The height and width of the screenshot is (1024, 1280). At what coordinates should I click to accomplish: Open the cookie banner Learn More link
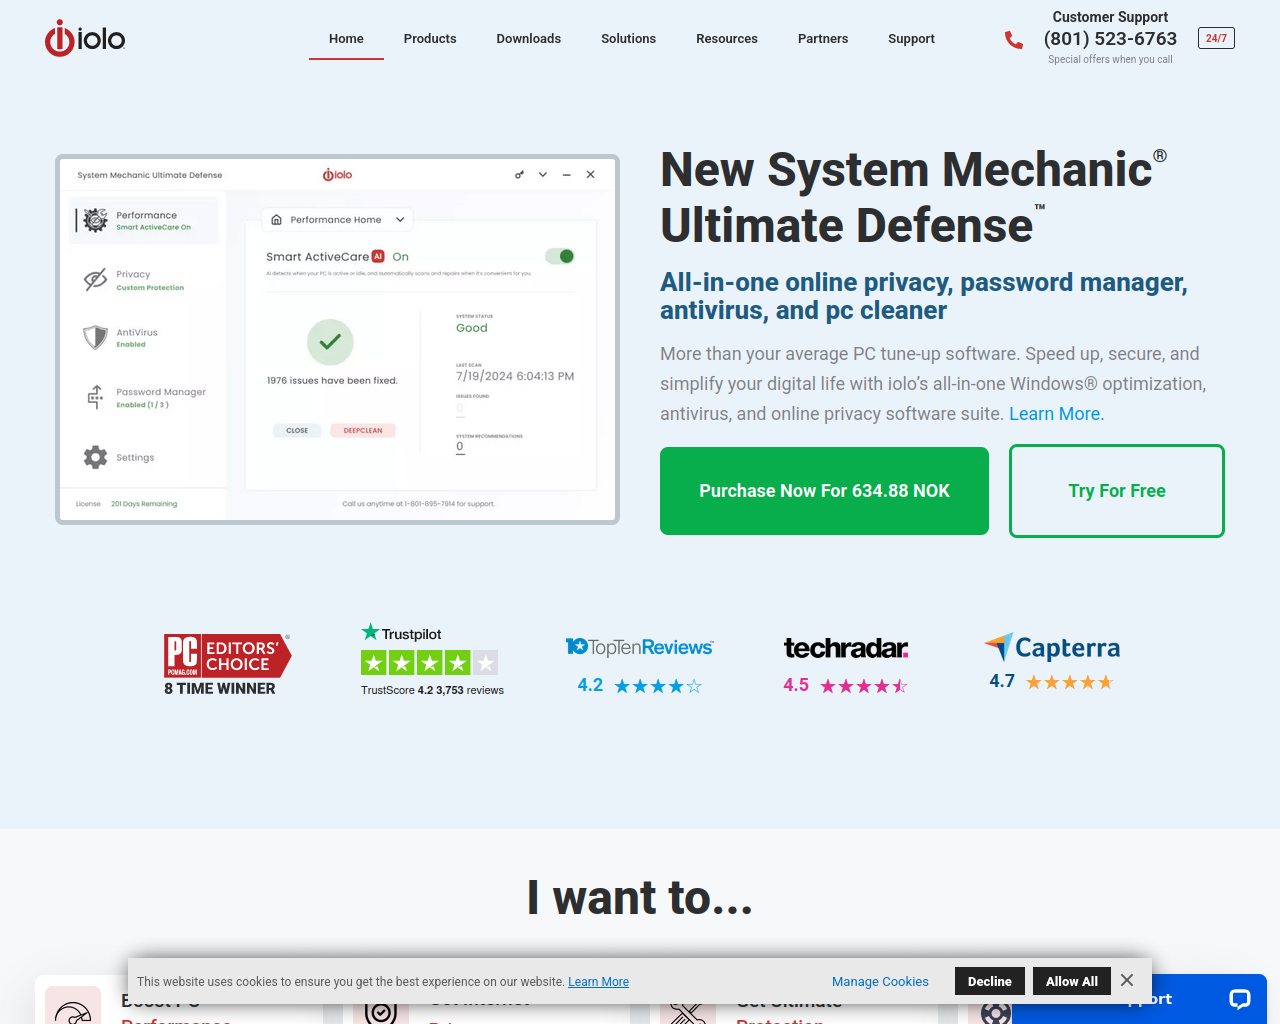click(x=598, y=982)
